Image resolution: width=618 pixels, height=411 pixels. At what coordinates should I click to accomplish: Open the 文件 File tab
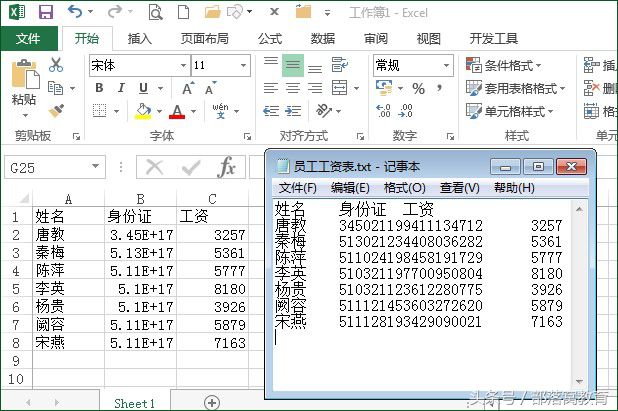[x=28, y=39]
